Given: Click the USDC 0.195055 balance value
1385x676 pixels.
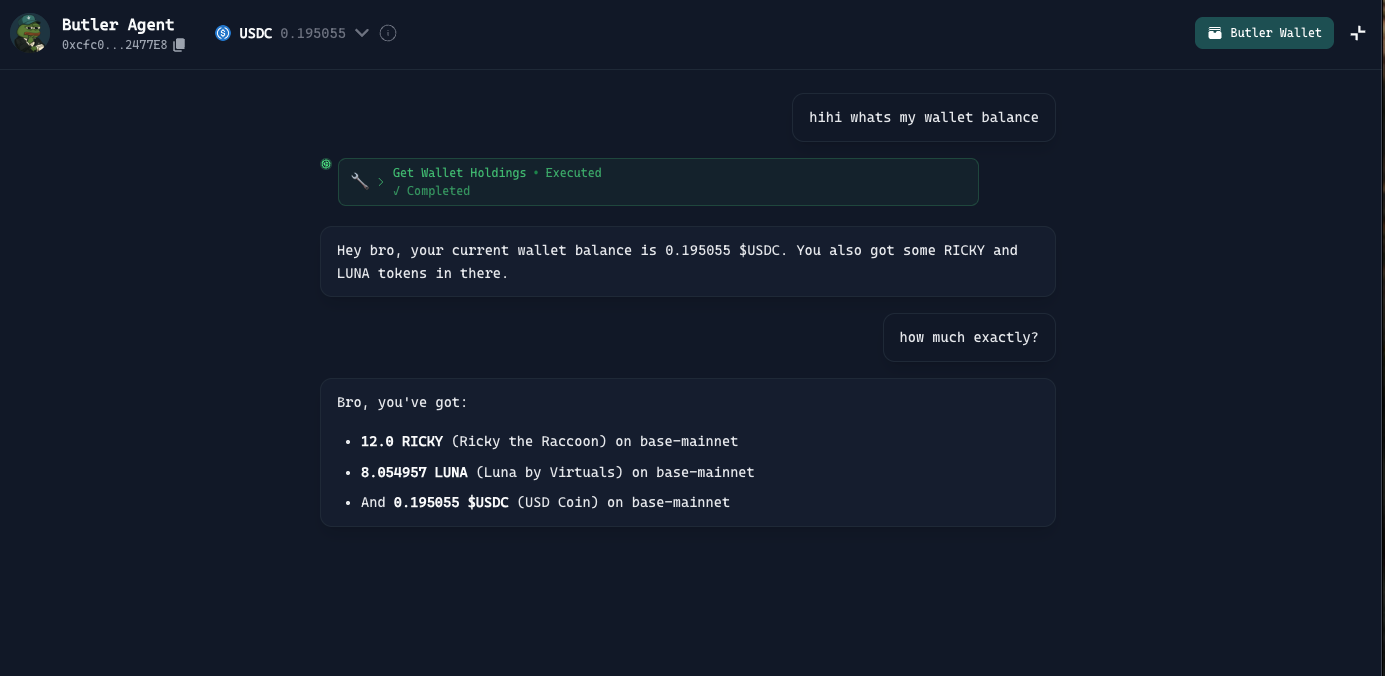Looking at the screenshot, I should coord(312,33).
